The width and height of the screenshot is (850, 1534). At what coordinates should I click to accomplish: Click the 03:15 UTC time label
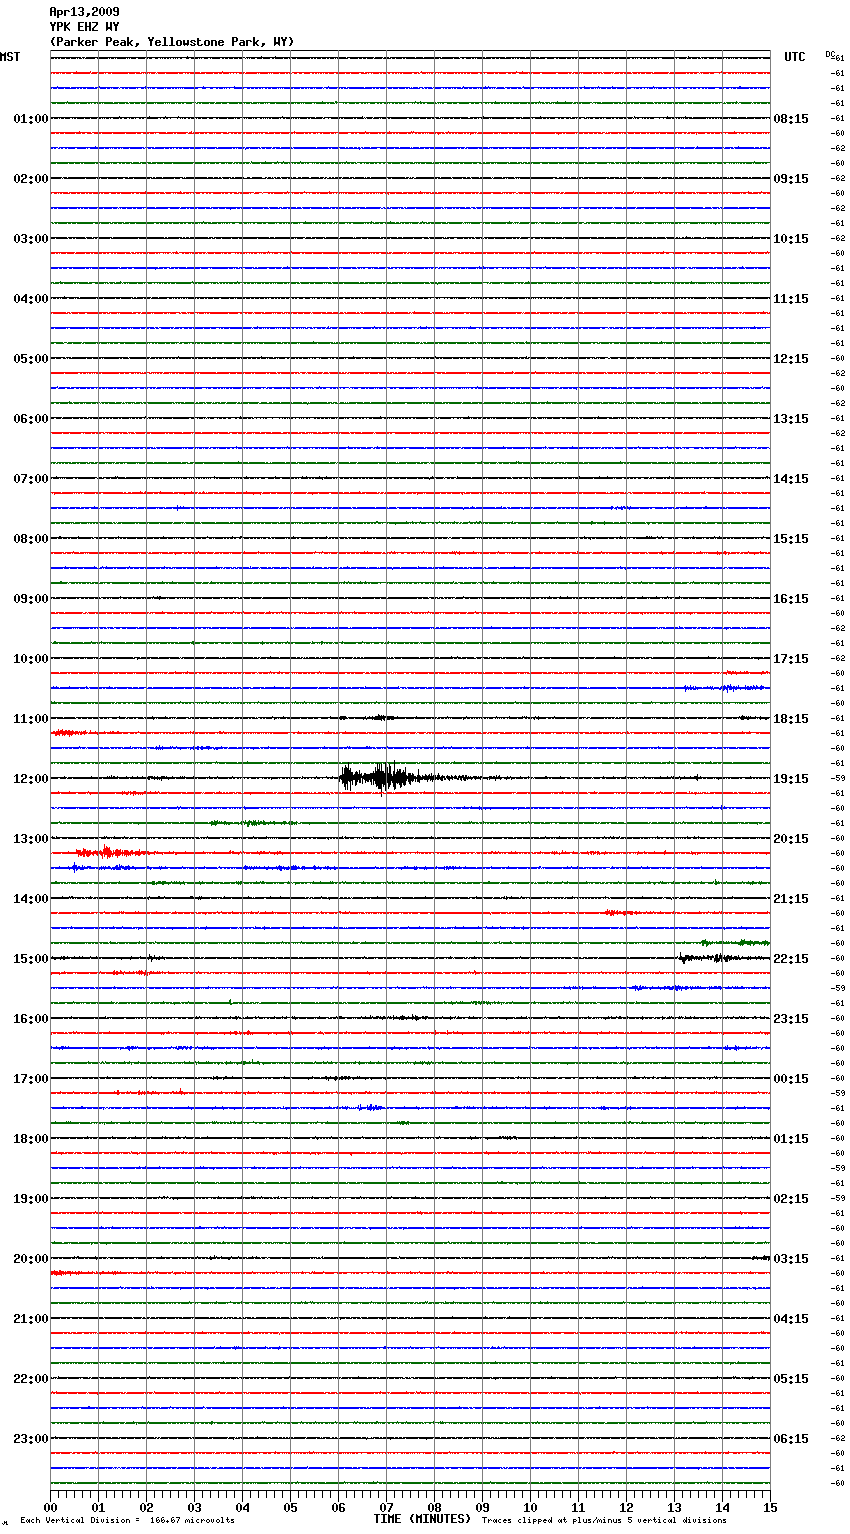(x=791, y=1259)
